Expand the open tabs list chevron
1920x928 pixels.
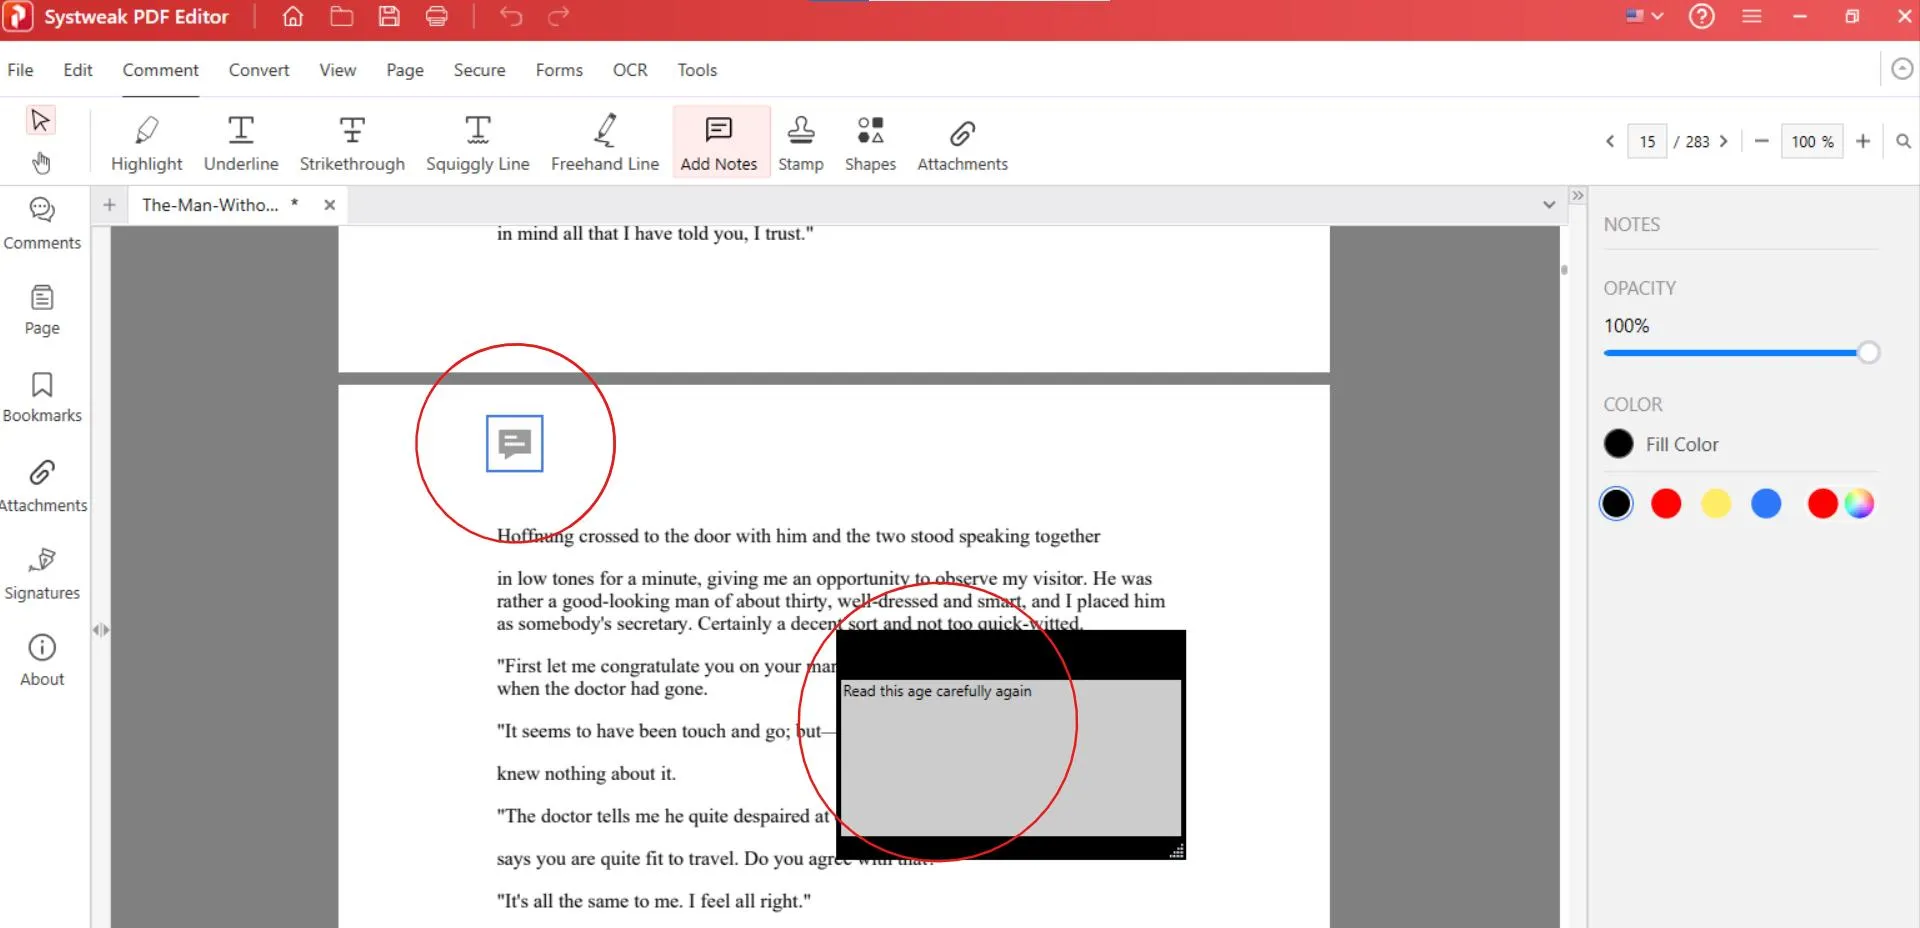1548,205
